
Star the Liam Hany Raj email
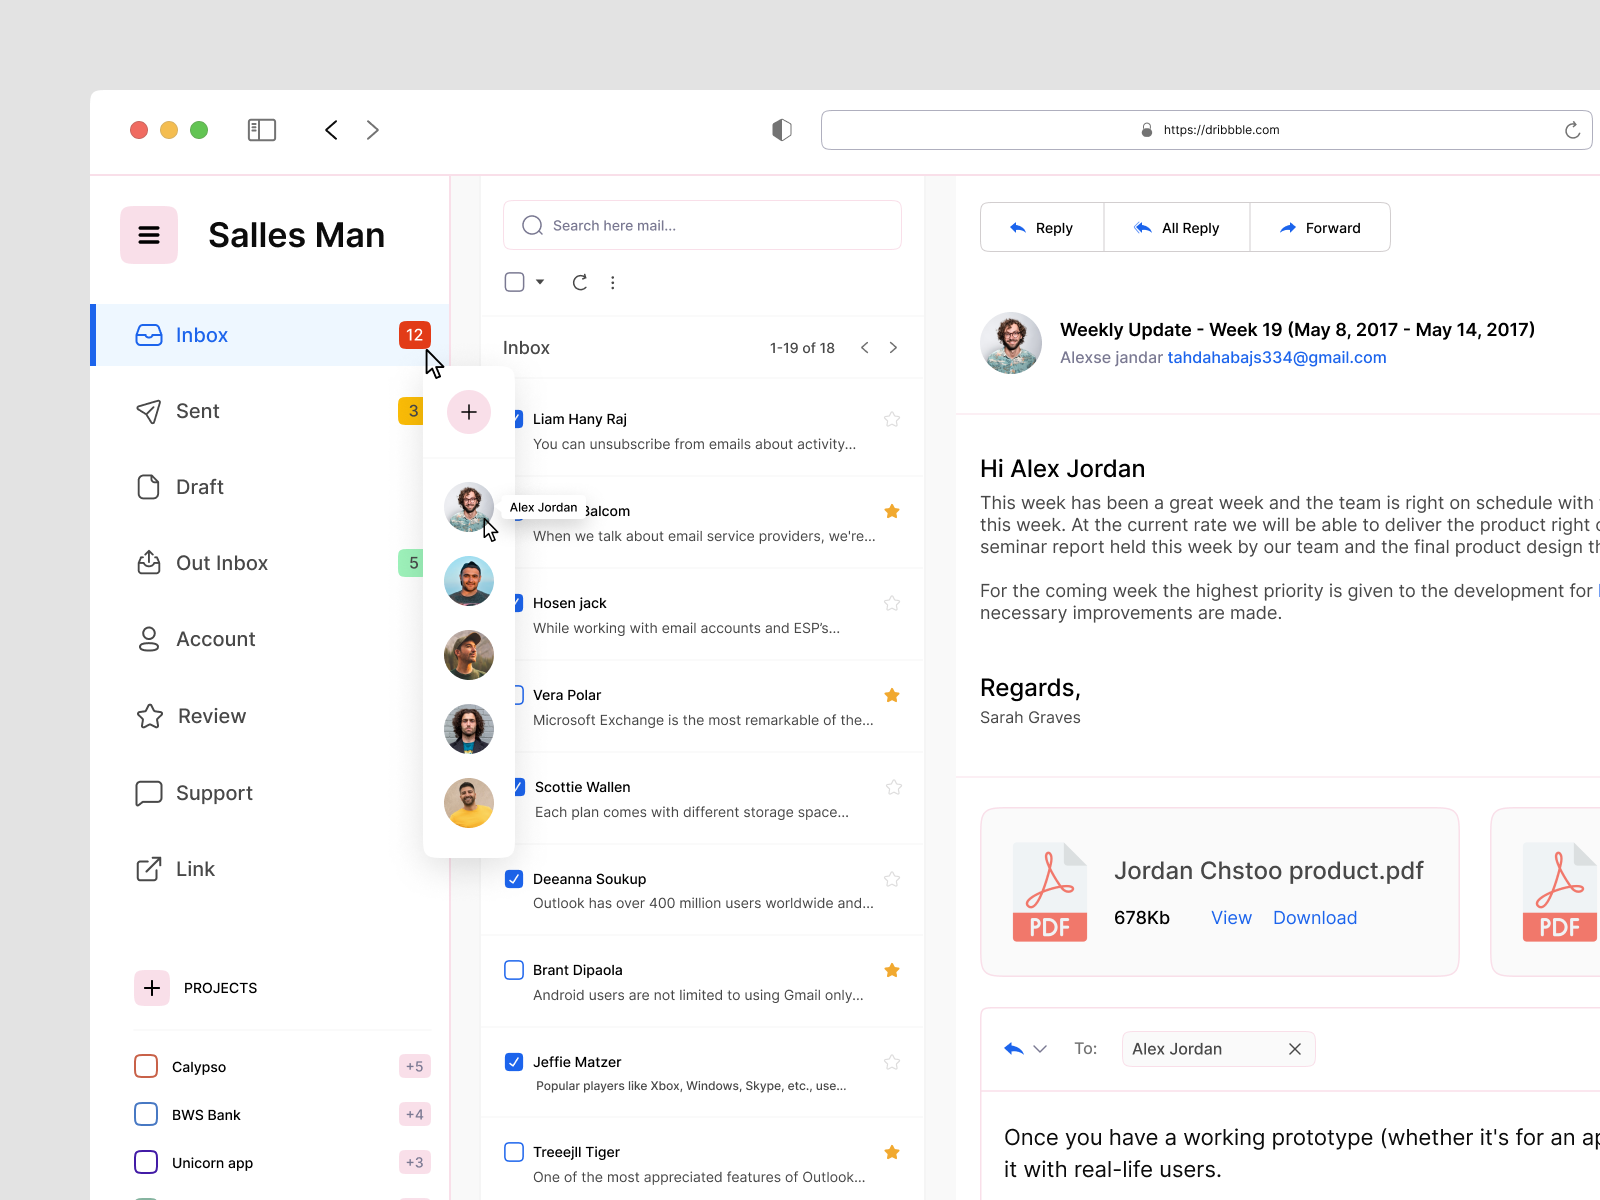(x=892, y=420)
